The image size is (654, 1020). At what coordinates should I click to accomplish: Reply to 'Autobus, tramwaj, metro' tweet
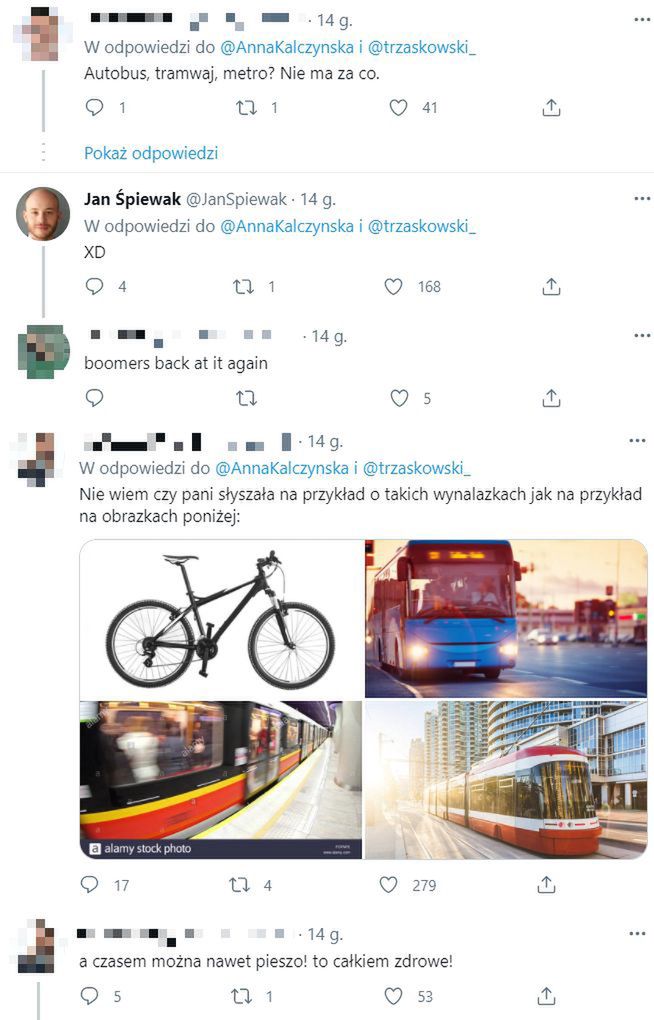(x=94, y=107)
